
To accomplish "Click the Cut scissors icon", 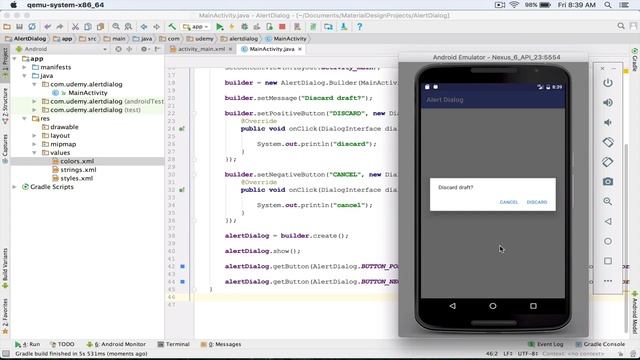I will tap(75, 27).
